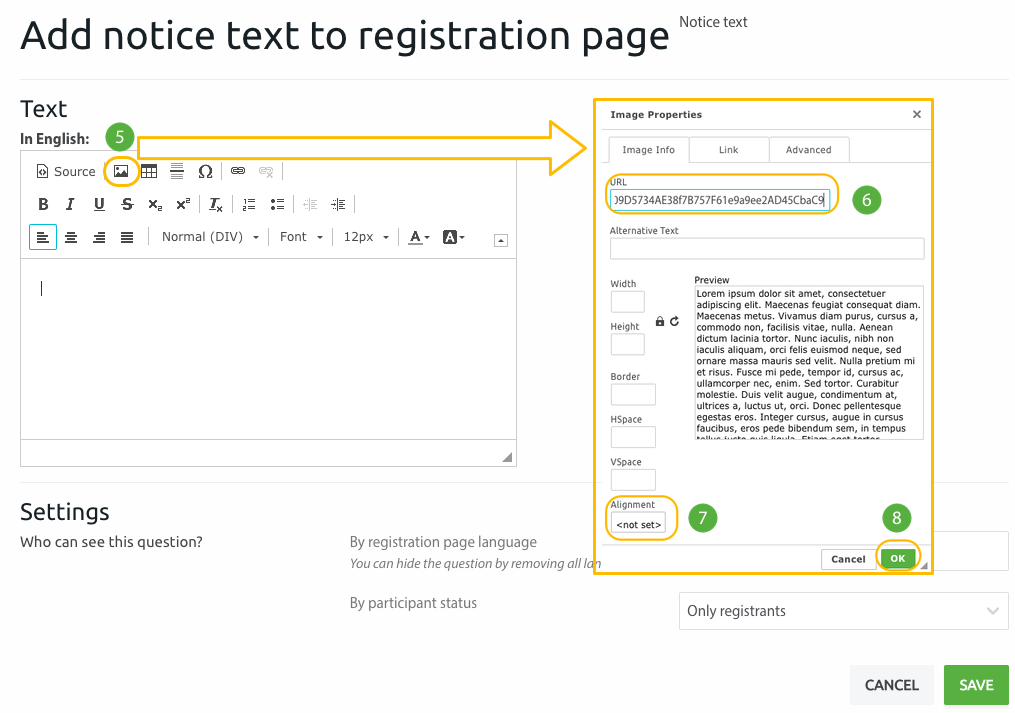Insert a table into the editor
Screen dimensions: 1015x713
pos(147,171)
